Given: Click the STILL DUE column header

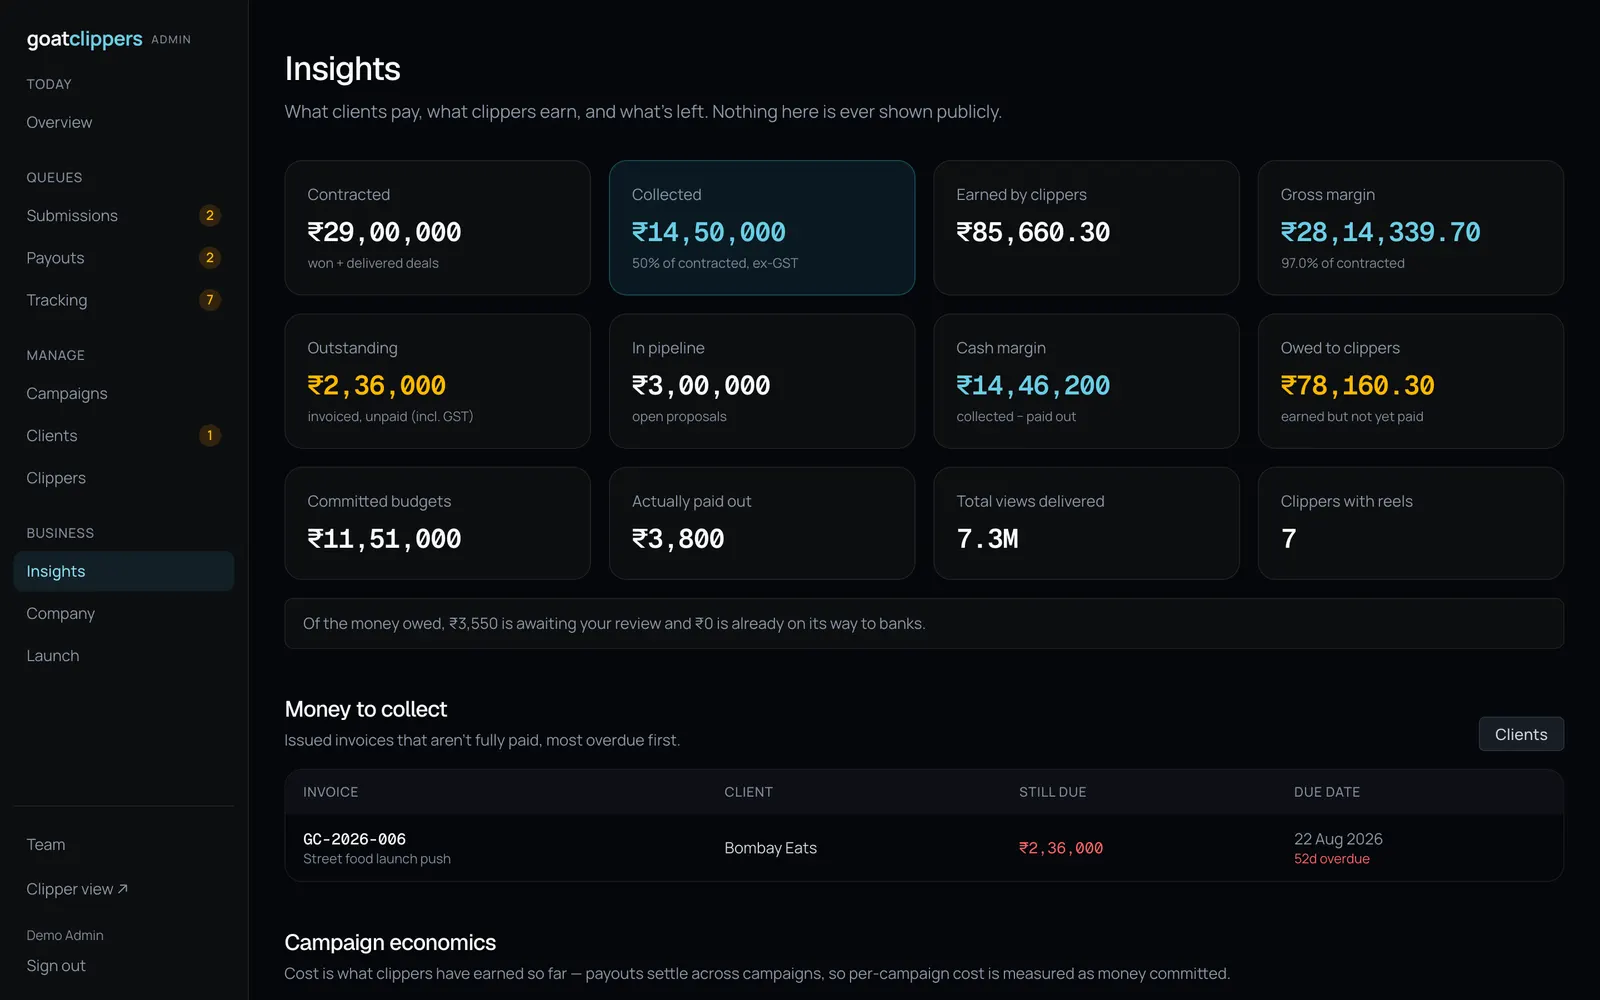Looking at the screenshot, I should pyautogui.click(x=1052, y=792).
